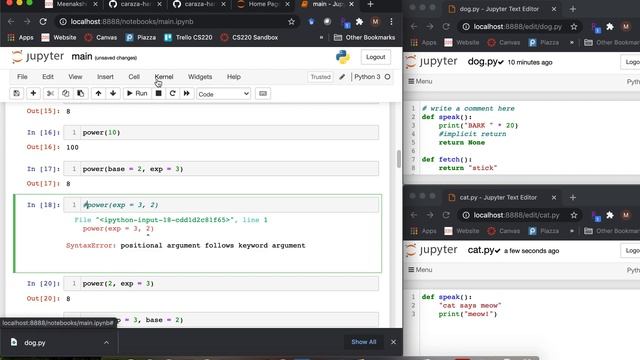Save notebook with the floppy disk icon

[16, 93]
